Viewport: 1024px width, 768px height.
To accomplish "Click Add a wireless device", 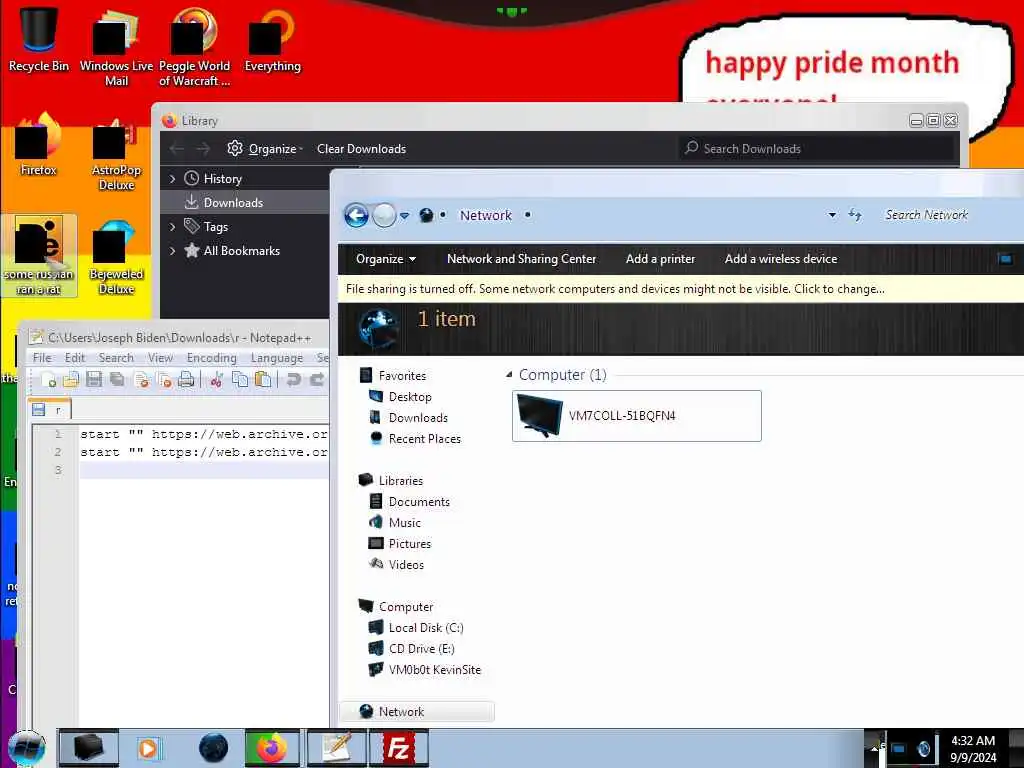I will pos(780,259).
